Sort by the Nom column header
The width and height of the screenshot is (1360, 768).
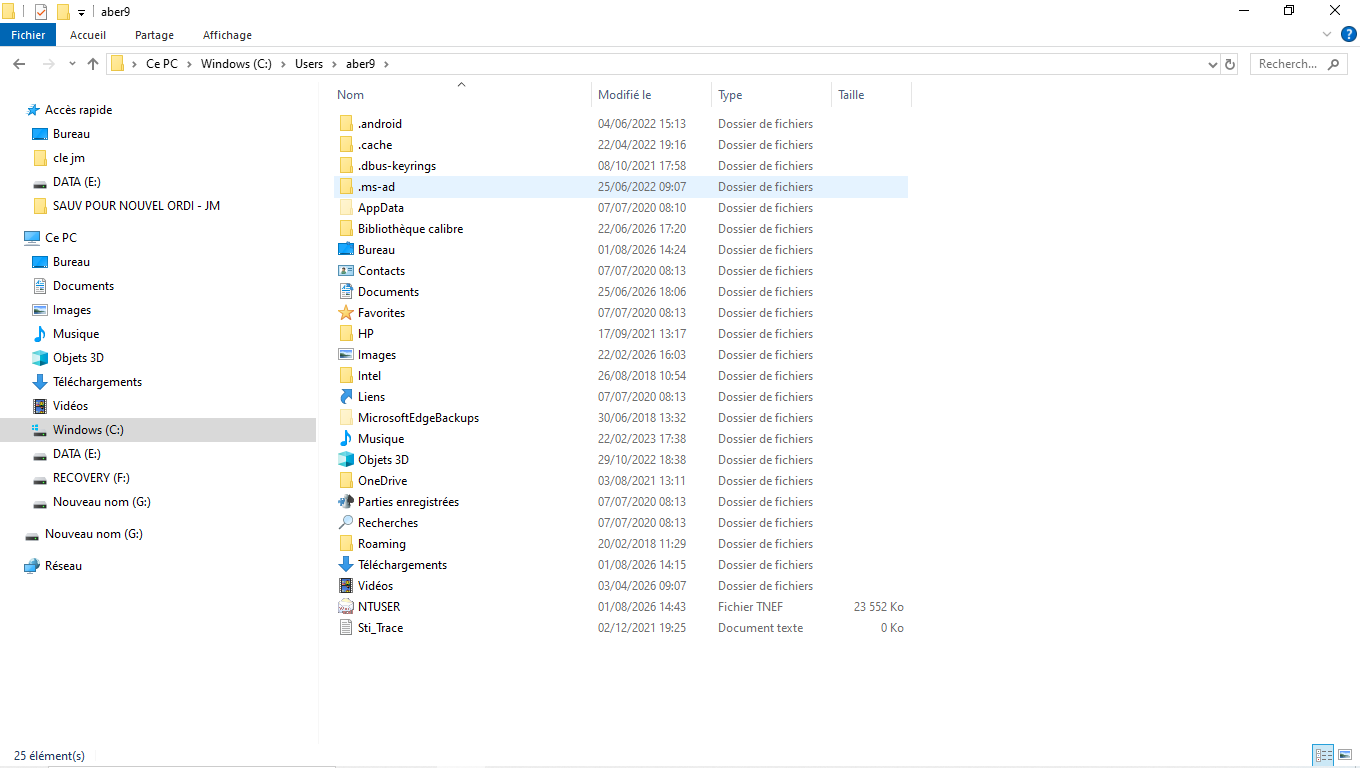350,95
